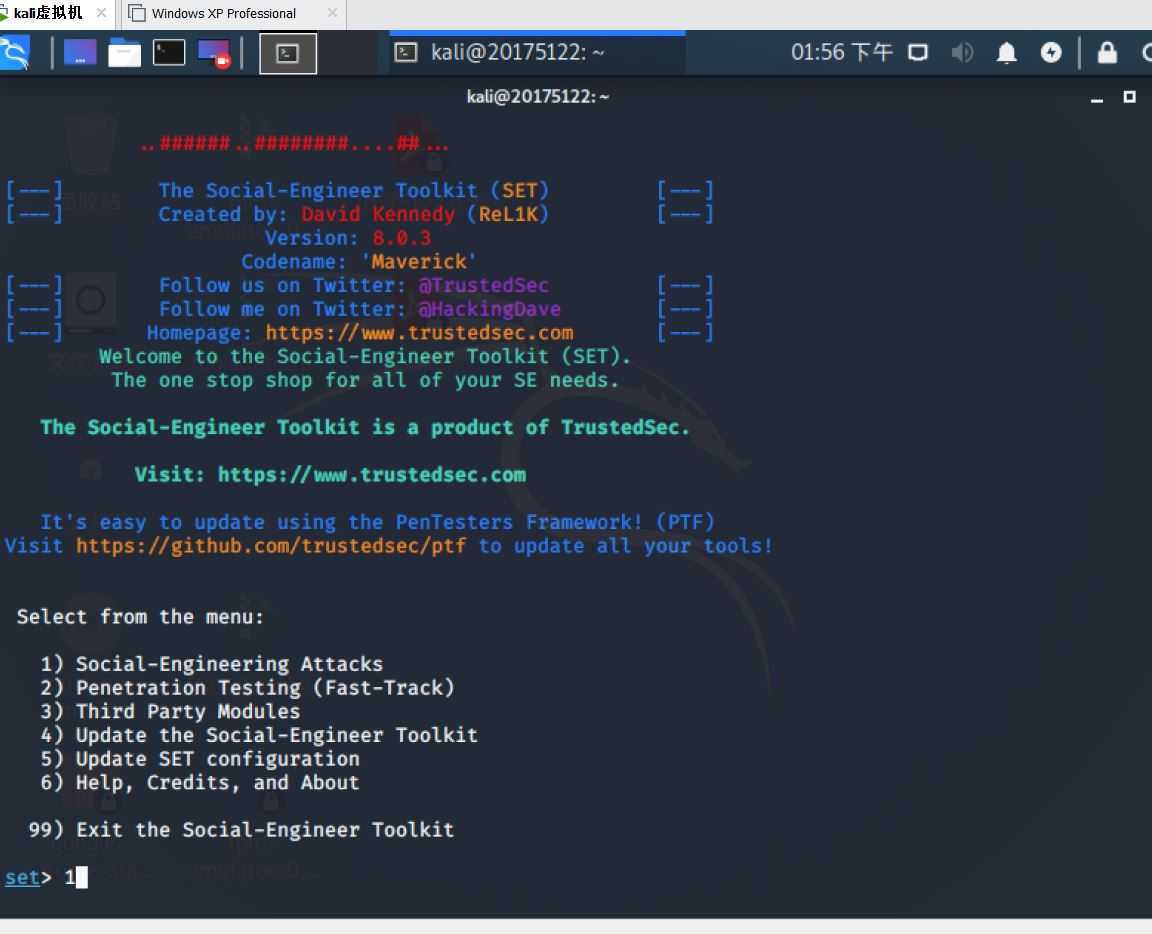Click 'Select from the menu:' text
The width and height of the screenshot is (1152, 934).
(140, 617)
